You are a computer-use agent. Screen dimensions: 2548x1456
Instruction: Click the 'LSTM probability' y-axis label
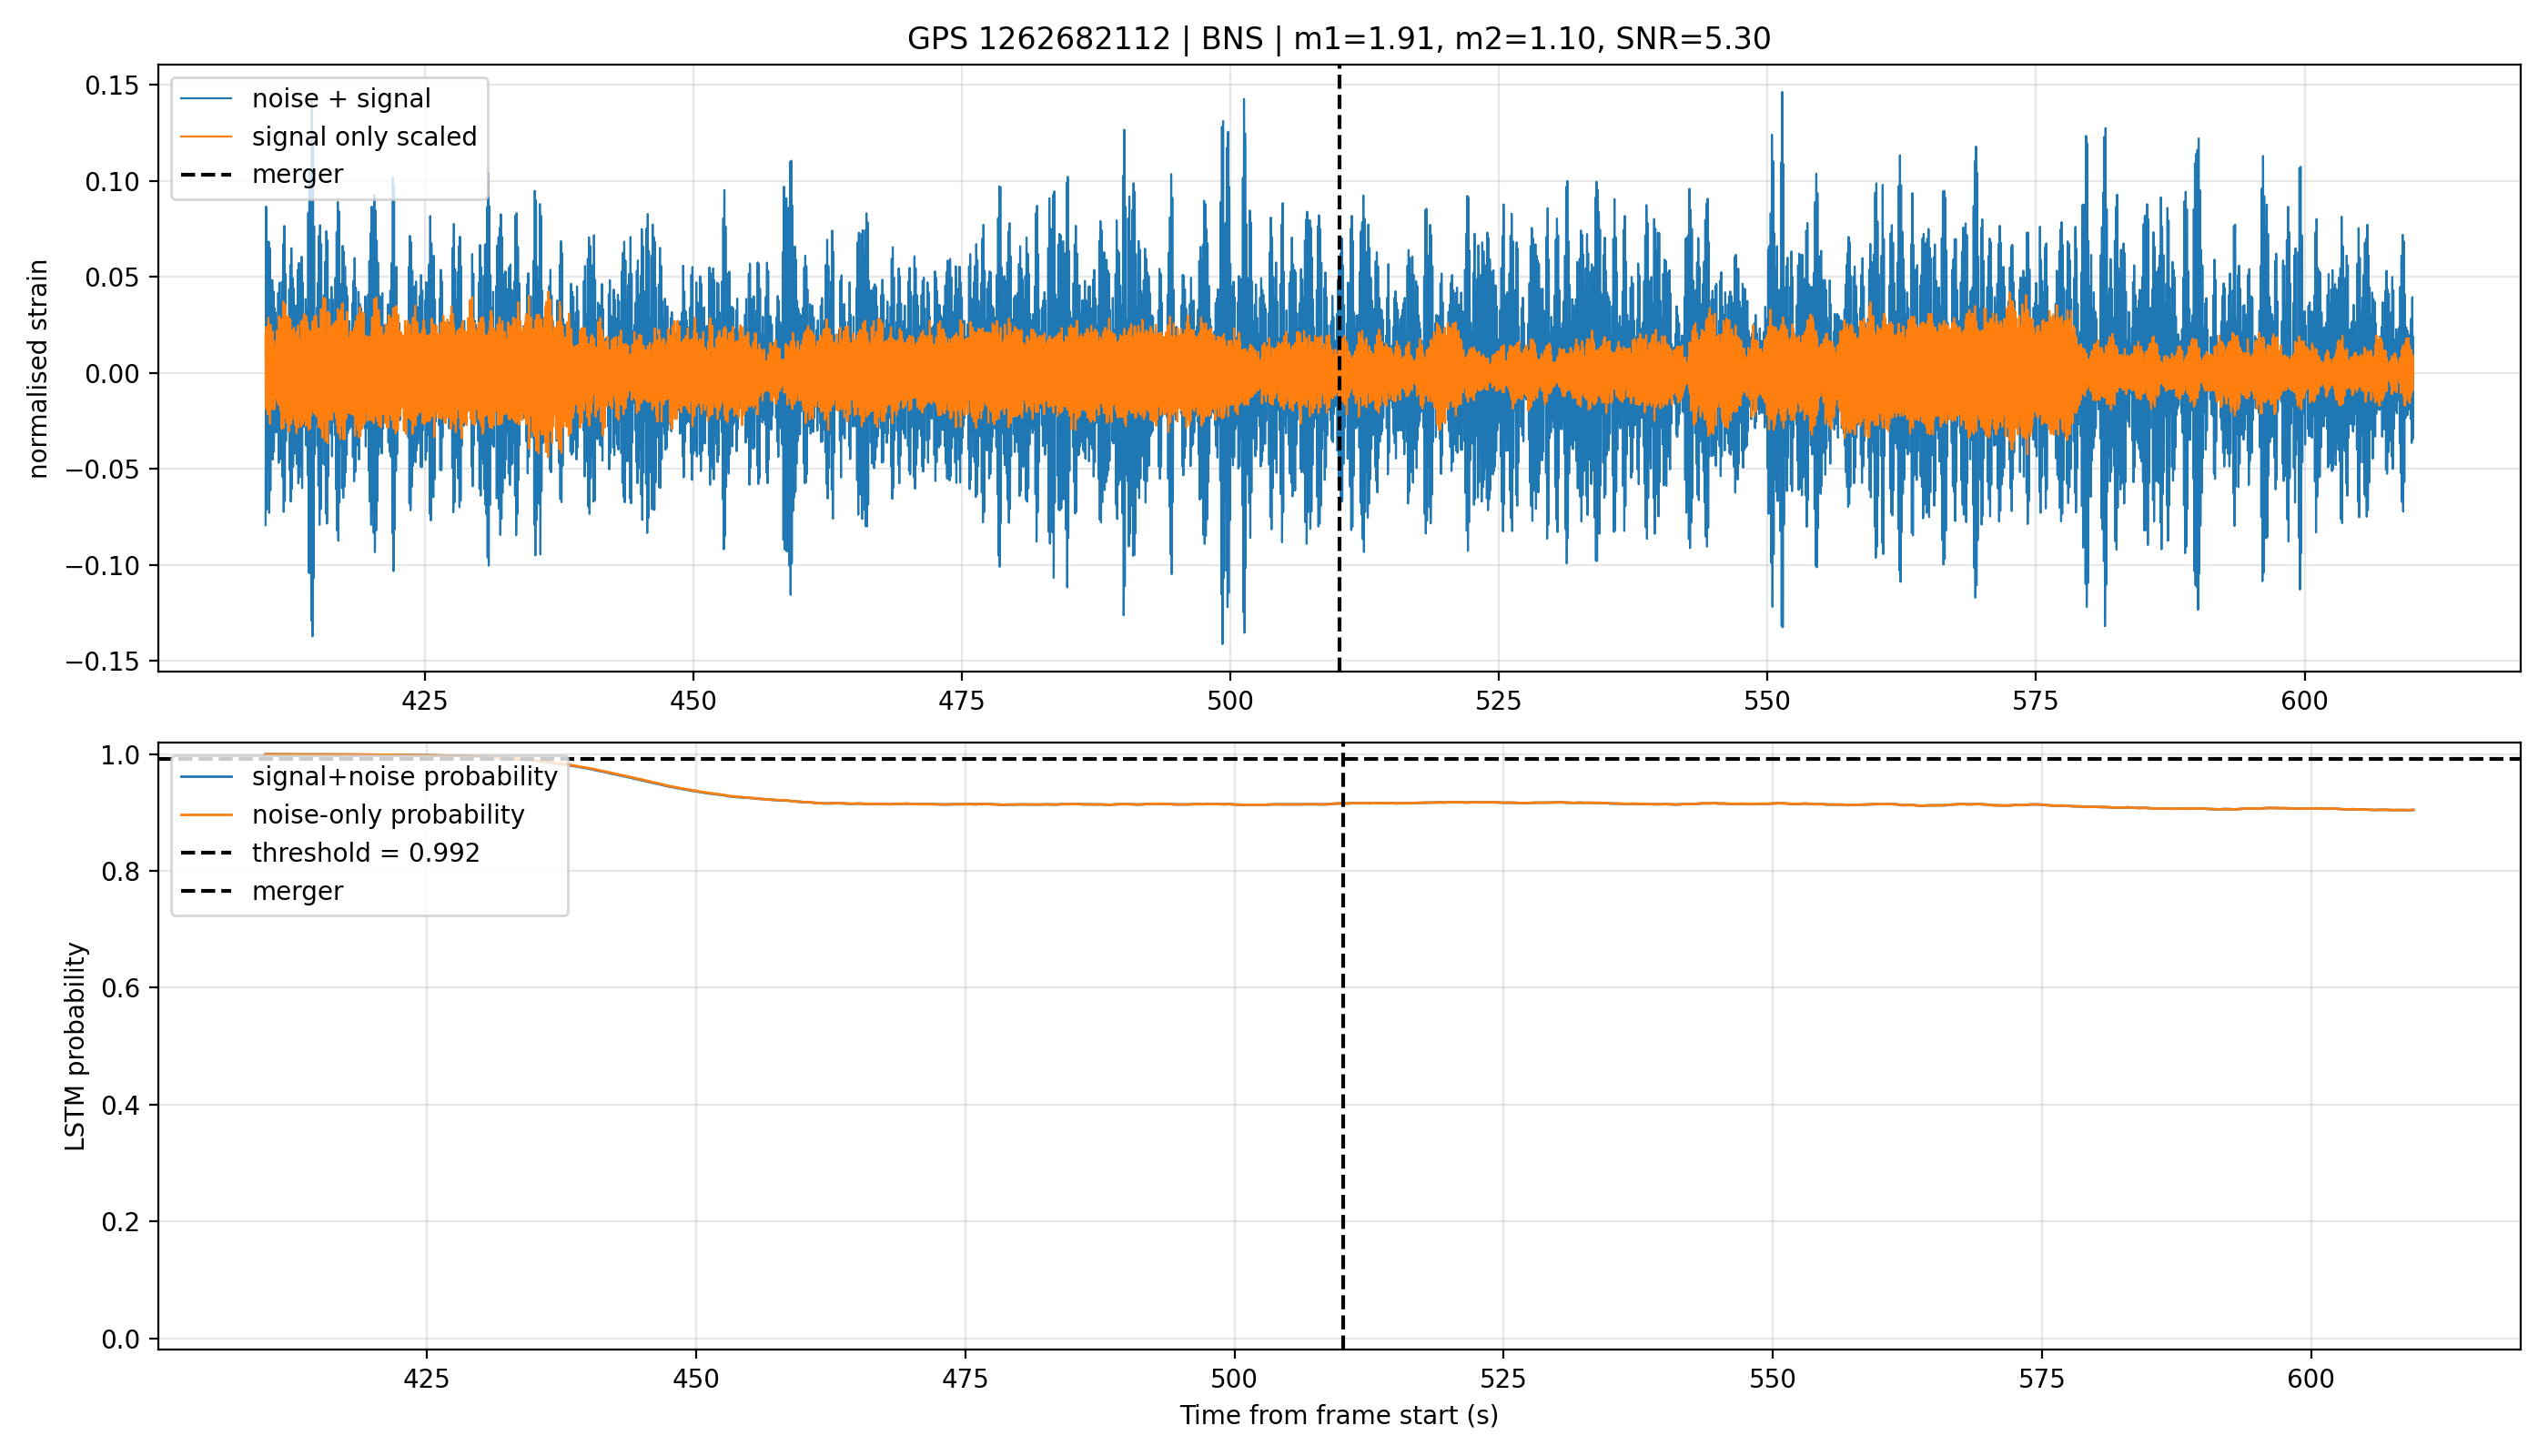pyautogui.click(x=76, y=1046)
